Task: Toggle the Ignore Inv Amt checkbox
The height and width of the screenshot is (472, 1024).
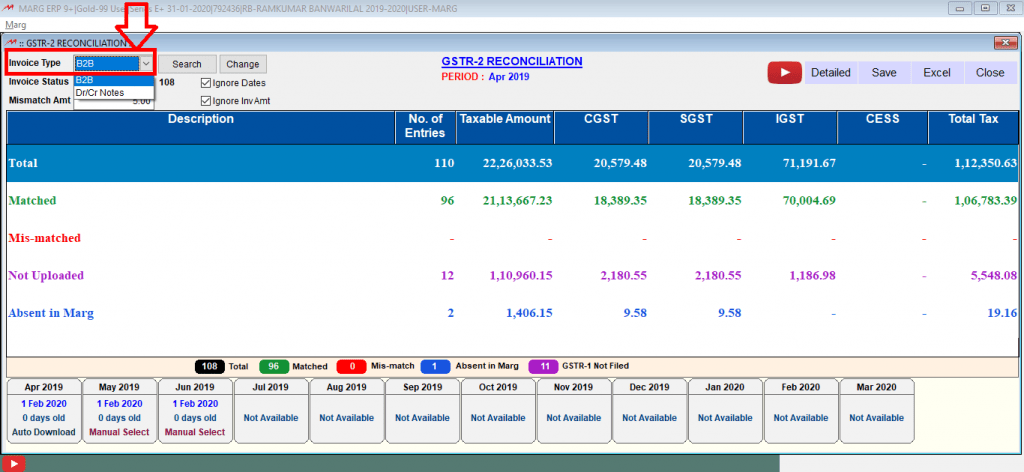Action: [x=206, y=101]
